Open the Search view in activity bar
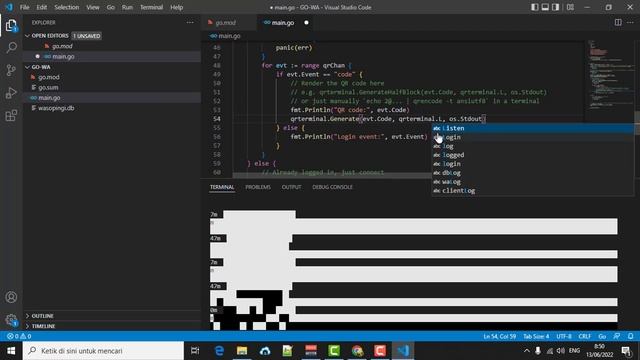 coord(11,48)
